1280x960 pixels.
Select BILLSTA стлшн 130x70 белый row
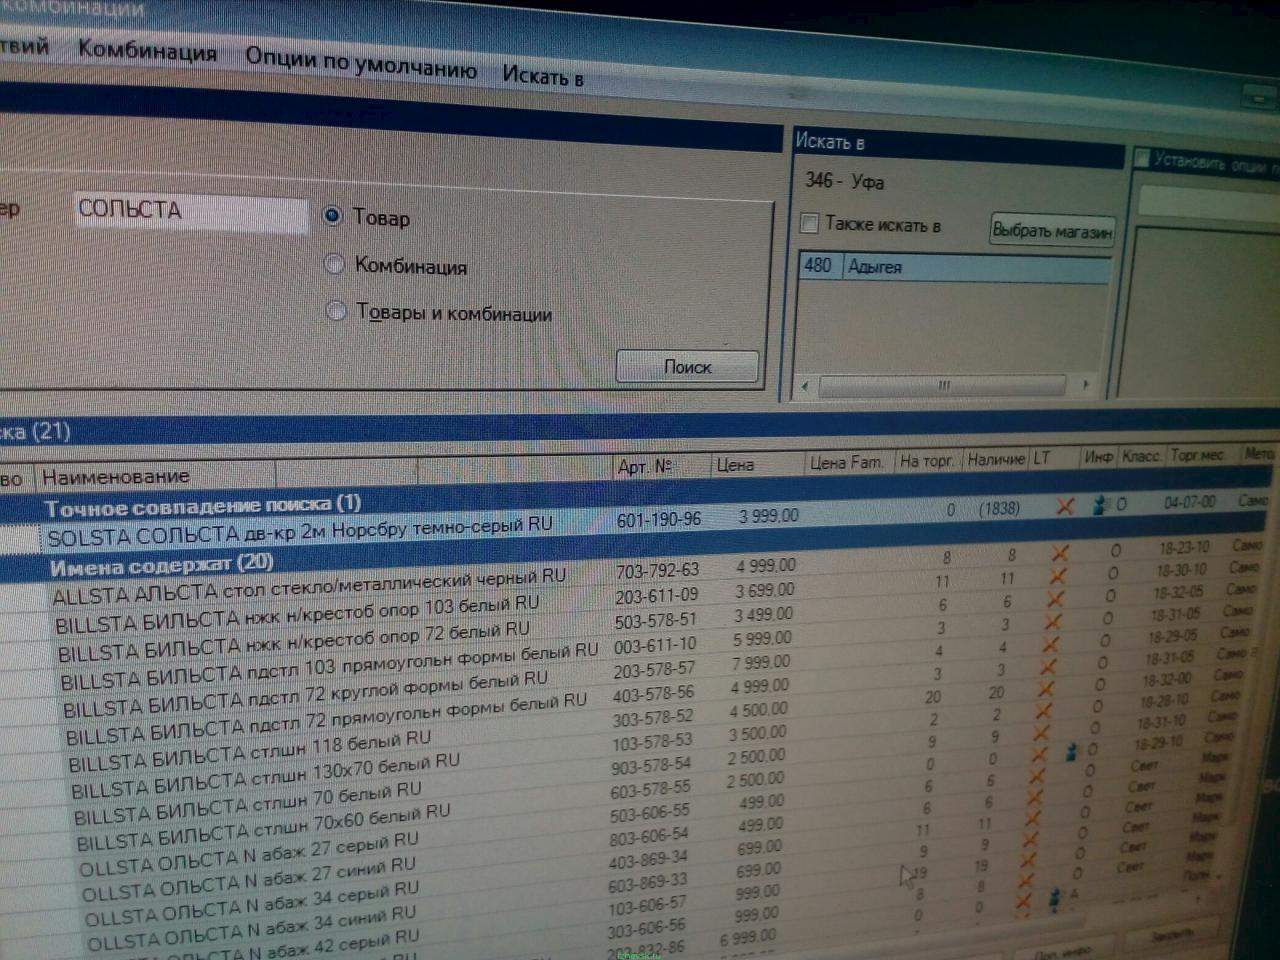265,776
